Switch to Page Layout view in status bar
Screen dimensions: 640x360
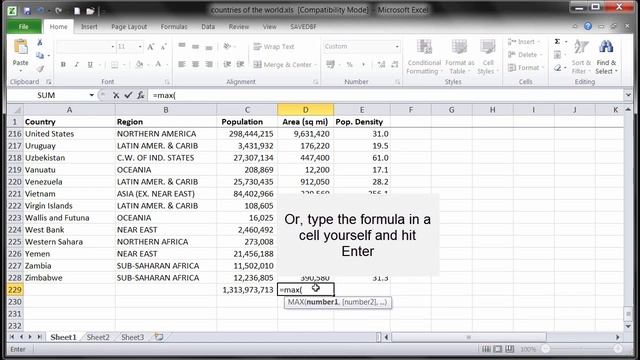[498, 349]
